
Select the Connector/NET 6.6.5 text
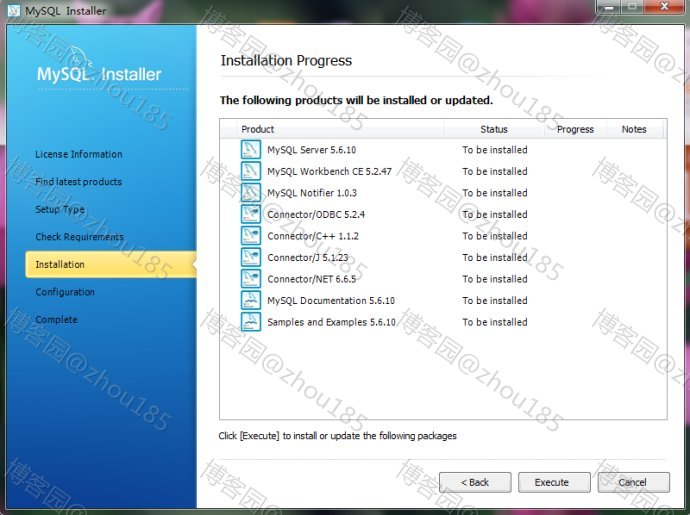312,279
